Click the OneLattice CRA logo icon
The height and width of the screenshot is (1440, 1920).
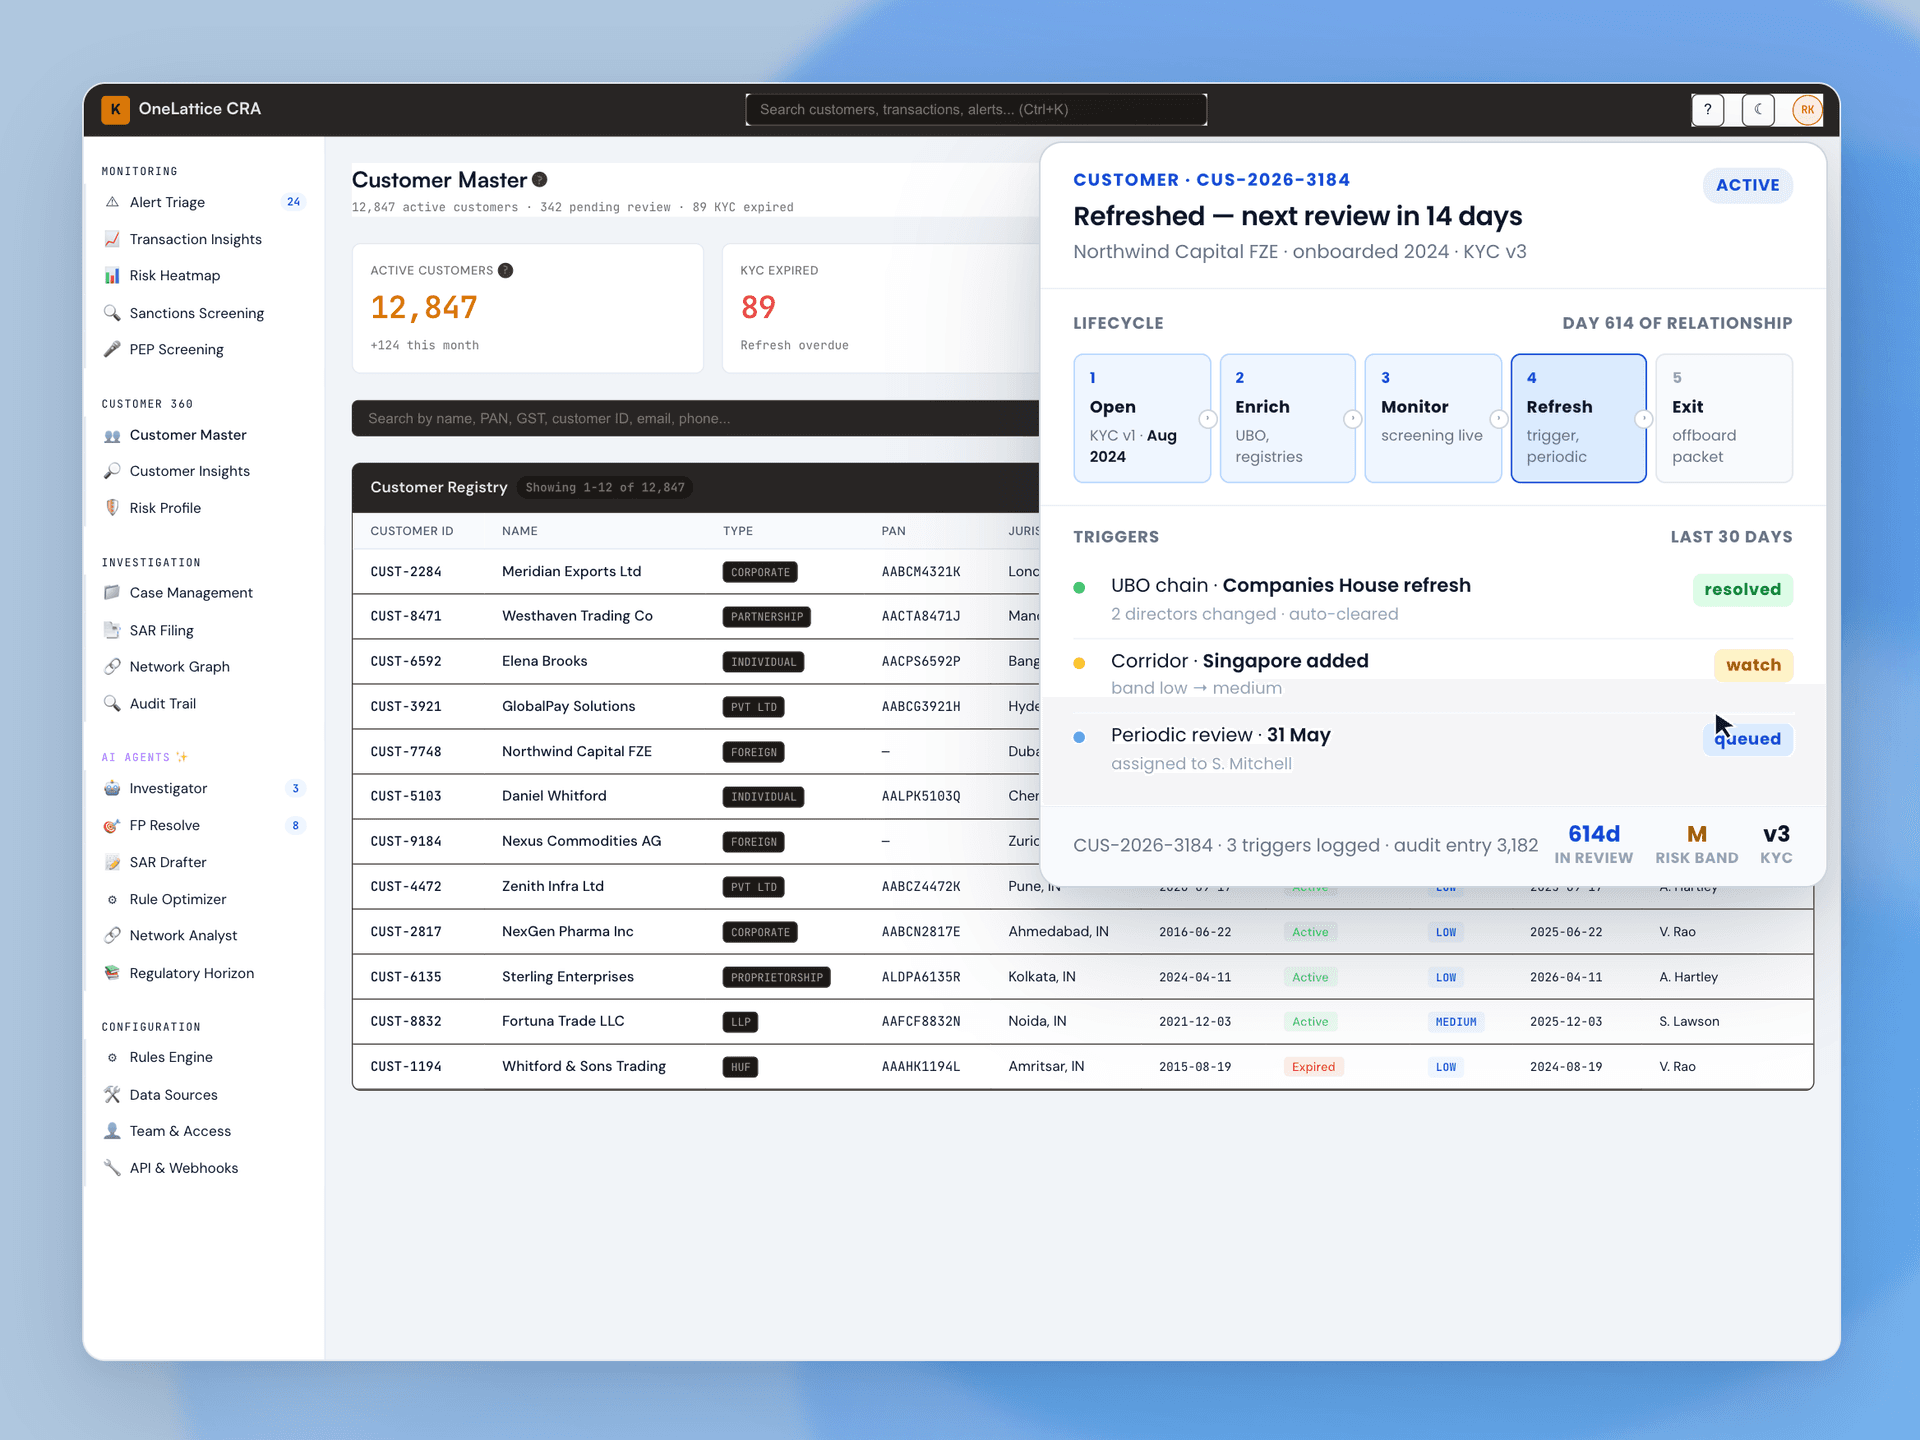115,109
